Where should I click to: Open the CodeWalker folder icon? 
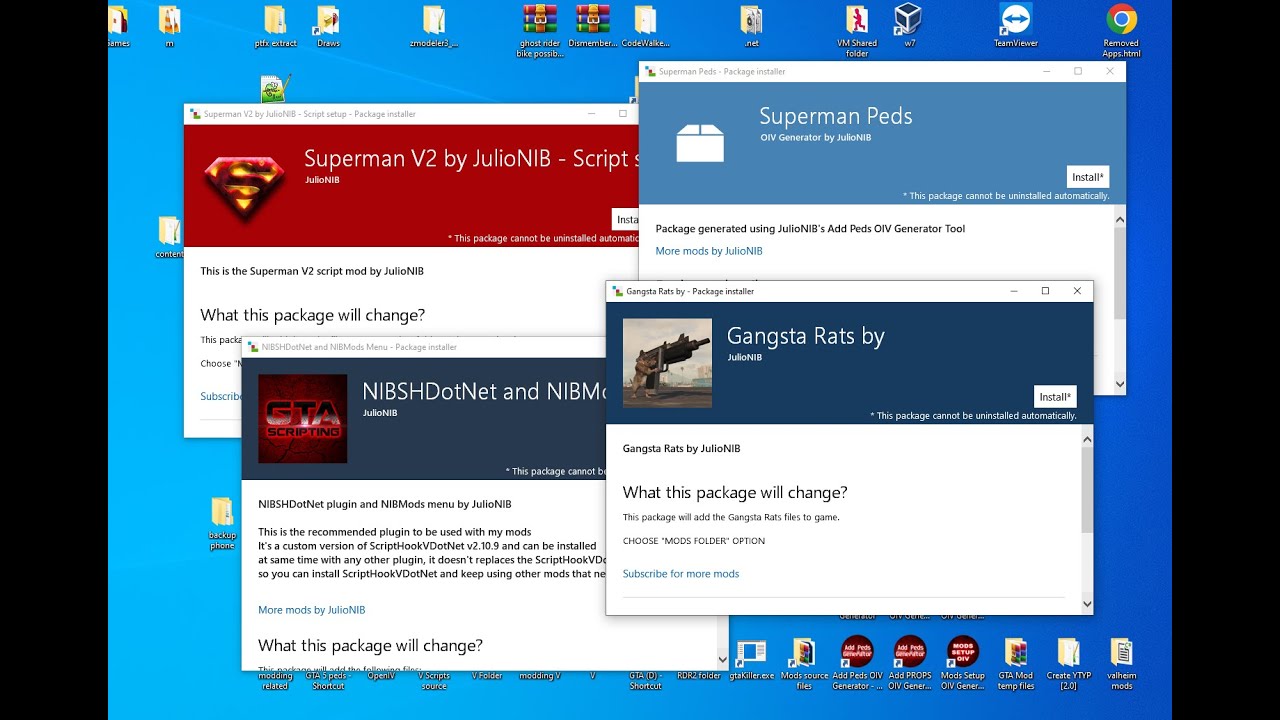point(645,27)
